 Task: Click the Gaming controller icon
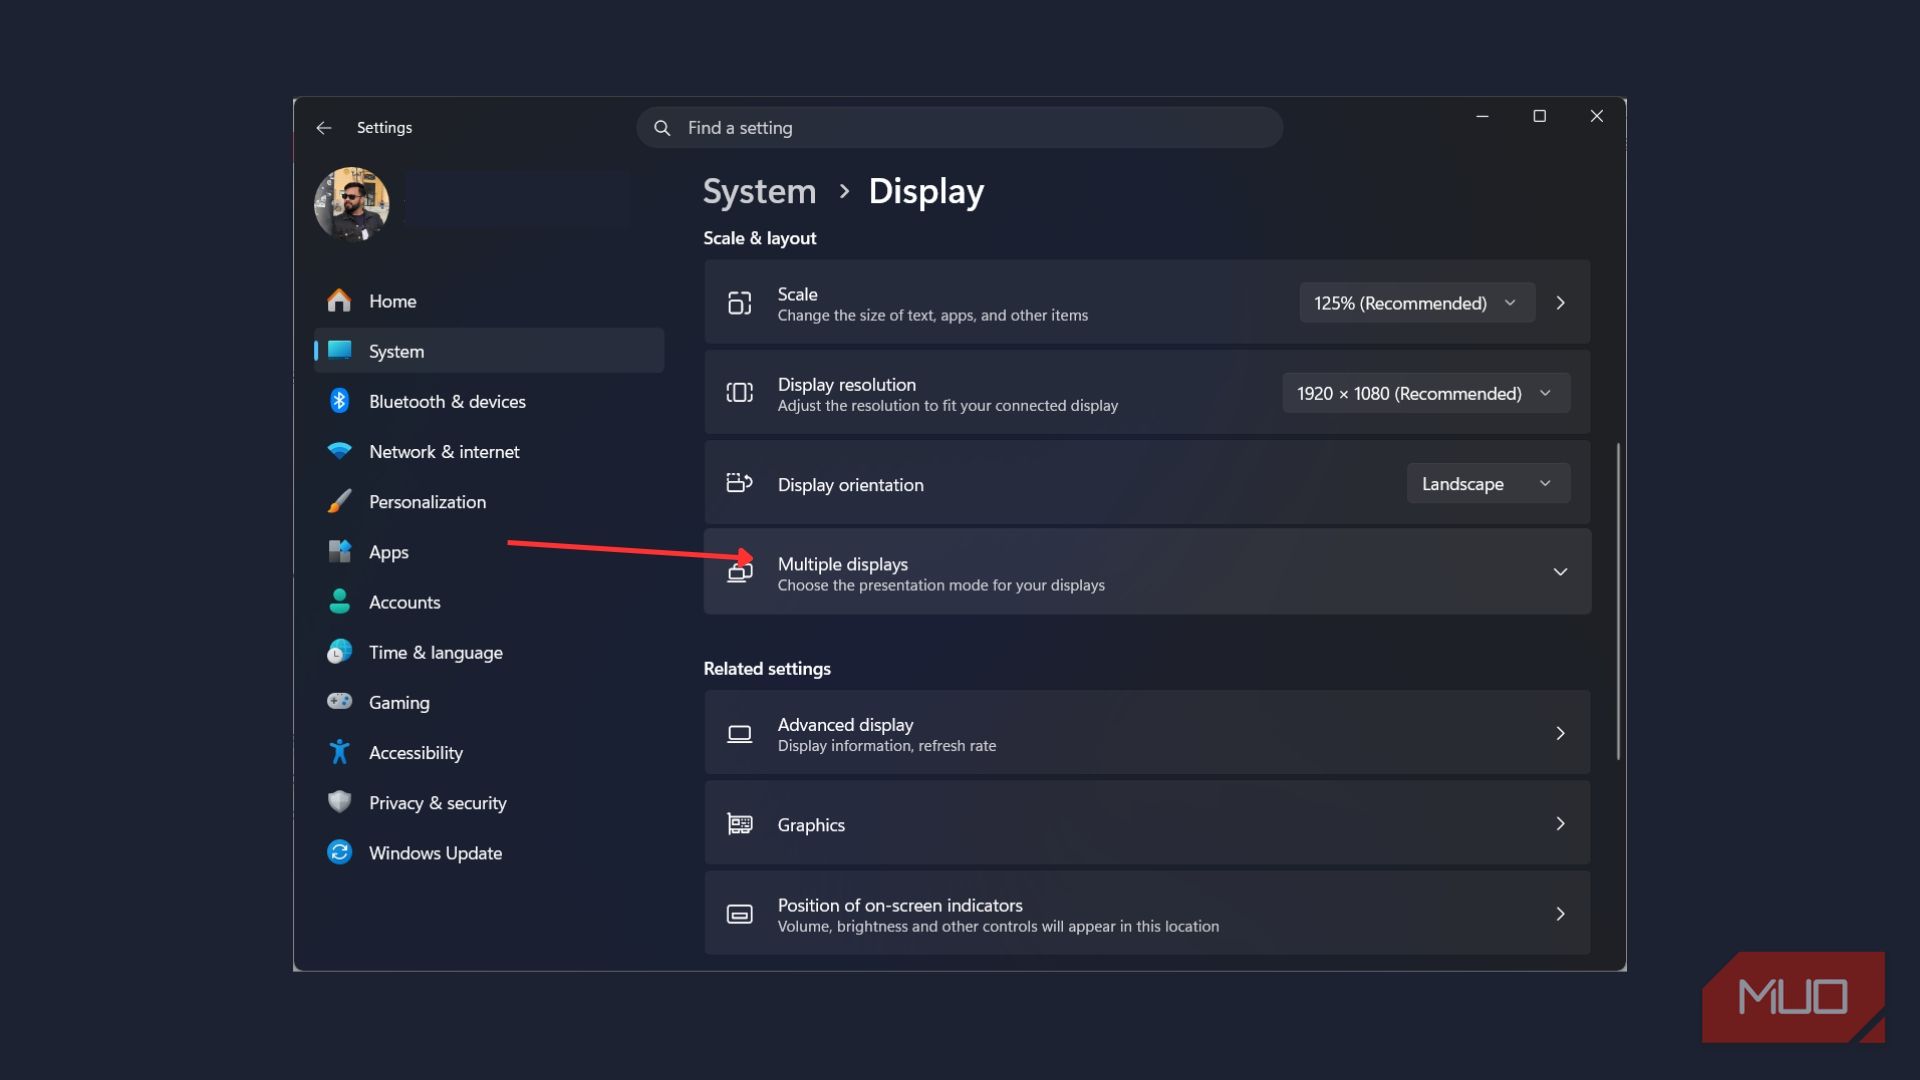pos(339,701)
